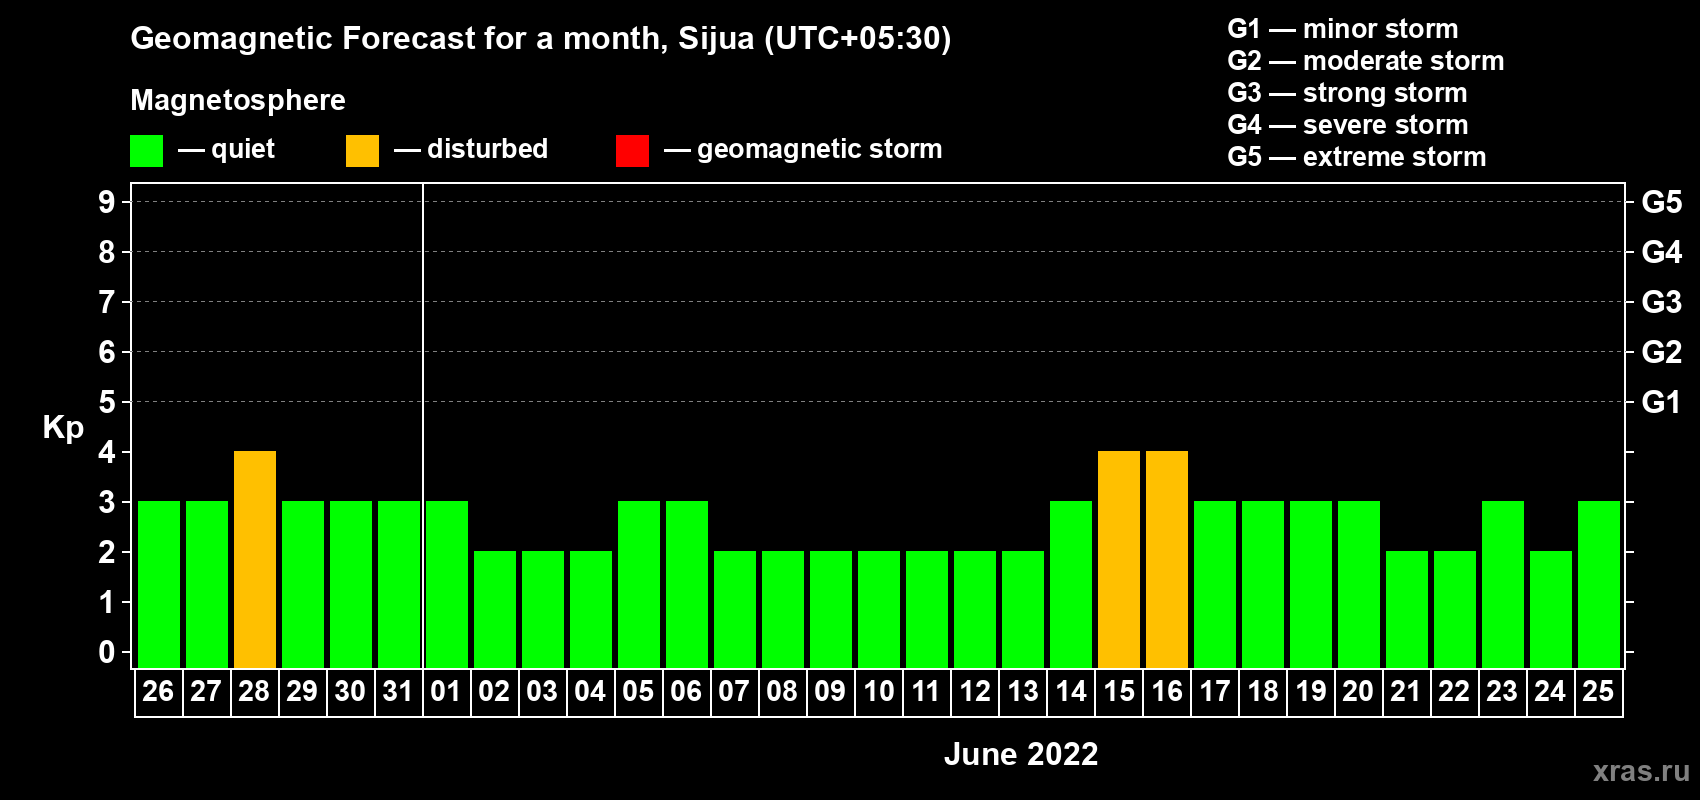Click date label 02 on the axis

(x=494, y=691)
